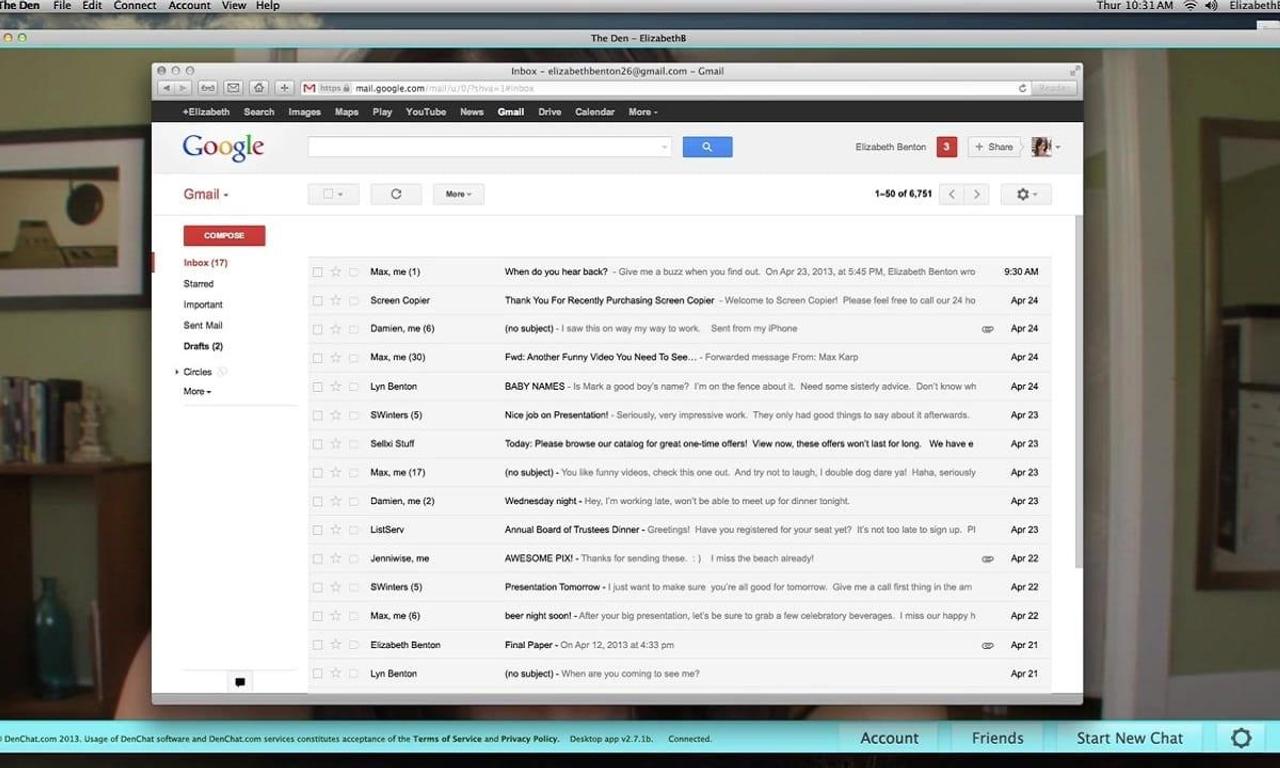This screenshot has height=768, width=1280.
Task: Open the Sent Mail folder
Action: 203,325
